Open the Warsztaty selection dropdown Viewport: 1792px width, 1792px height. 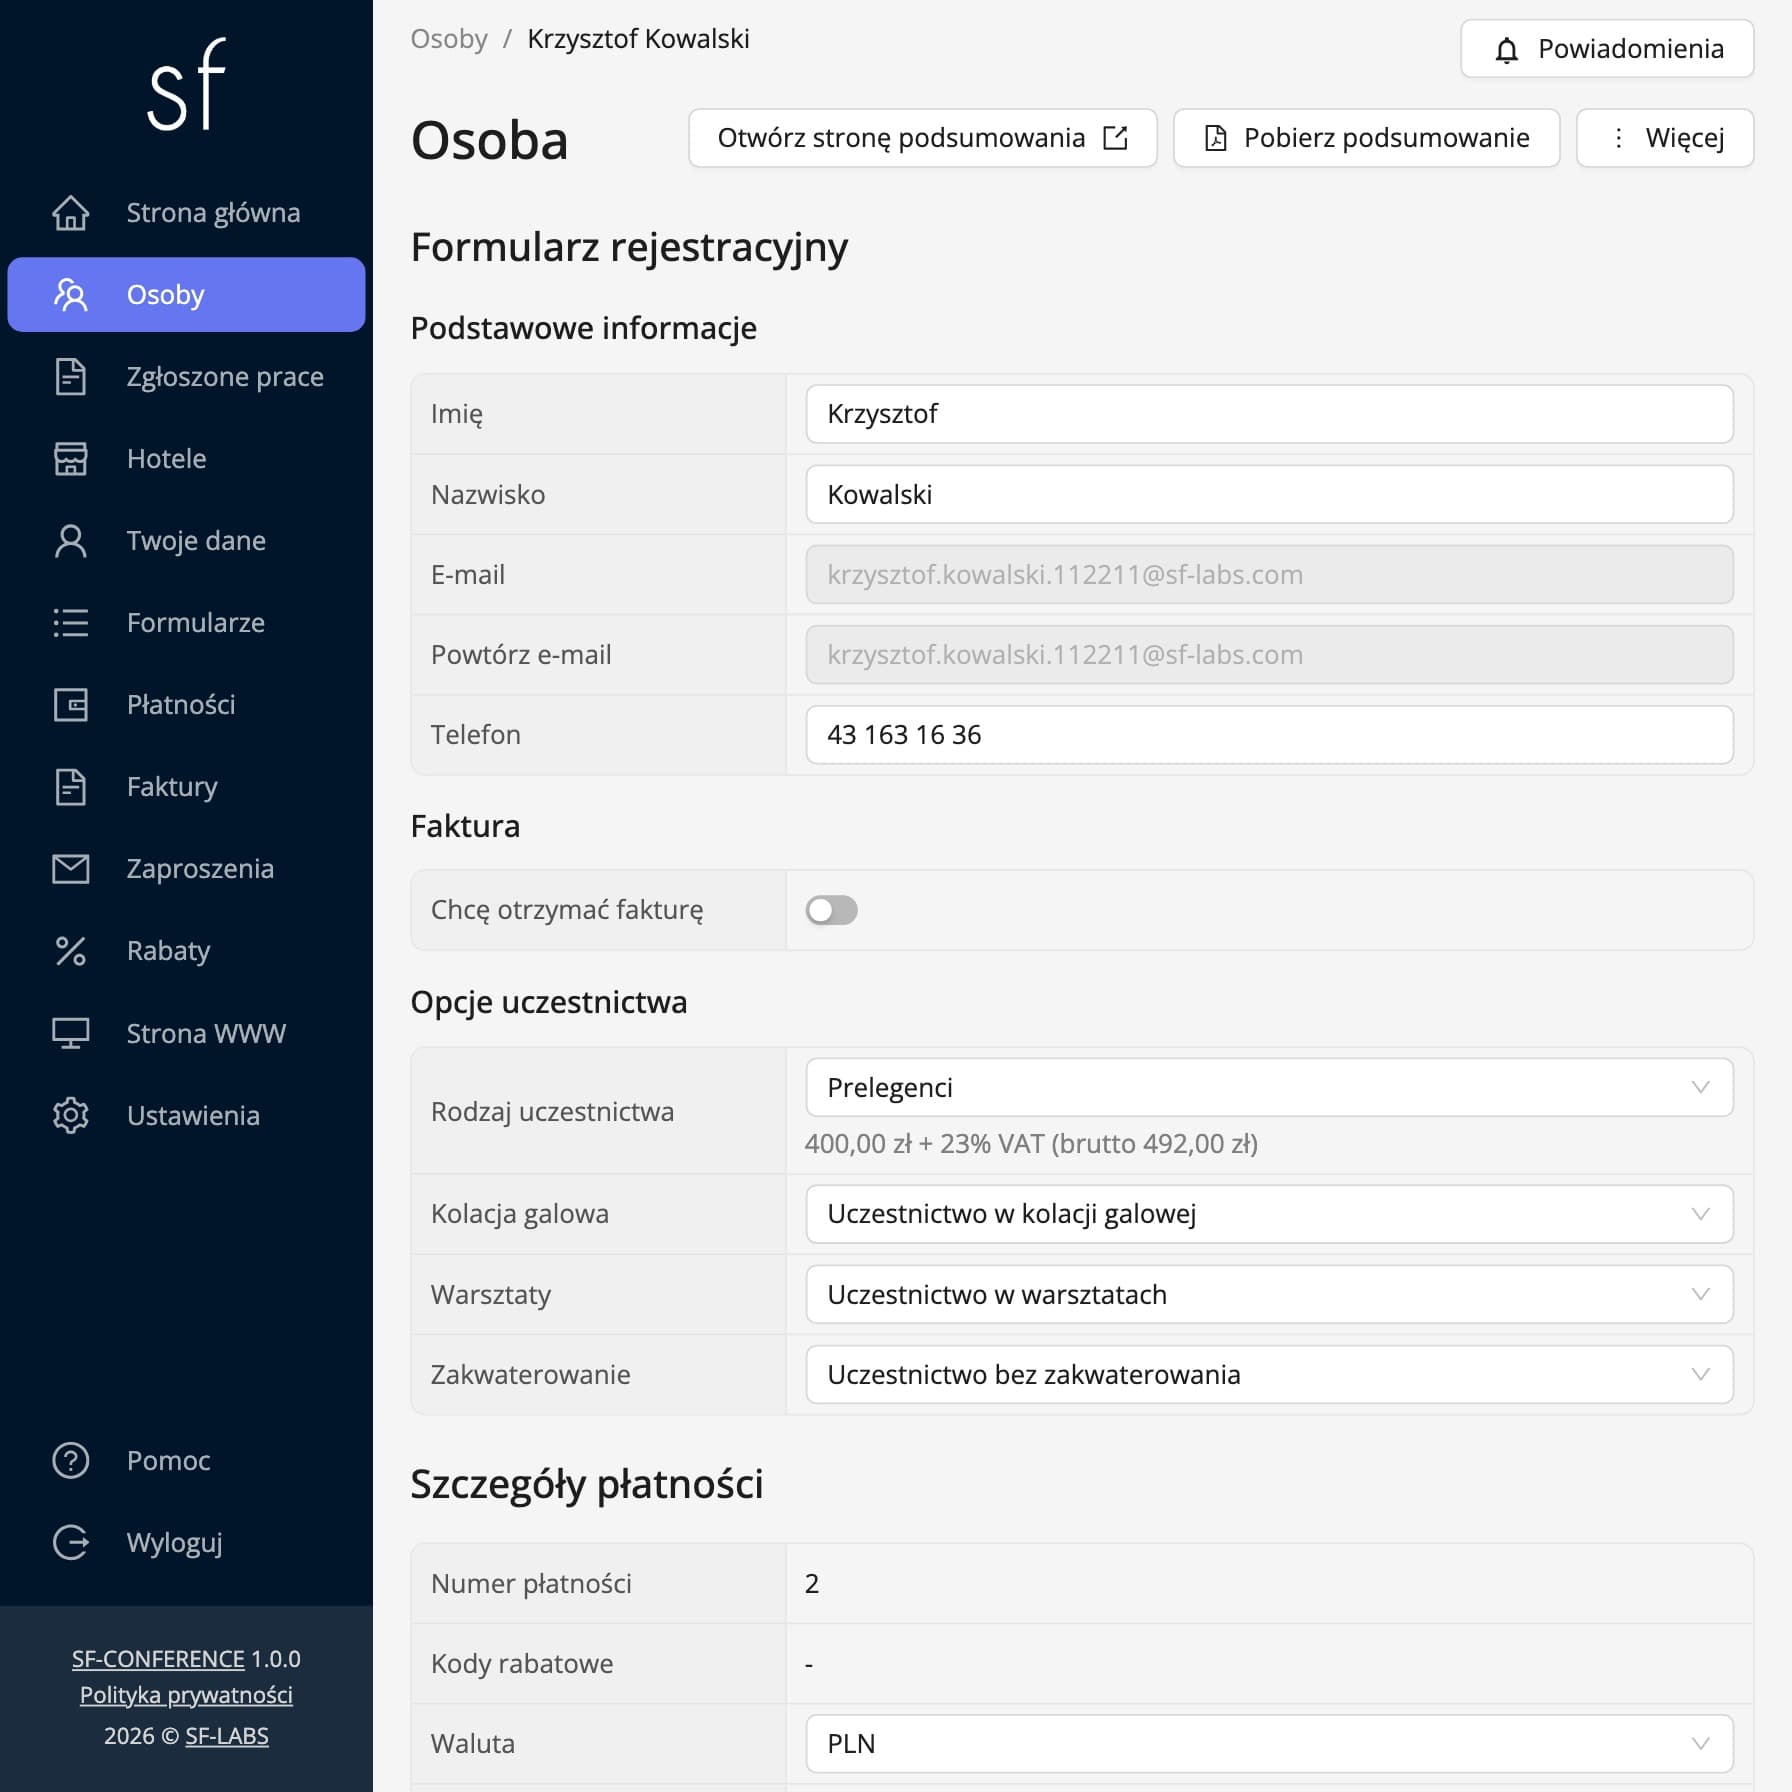pyautogui.click(x=1269, y=1295)
